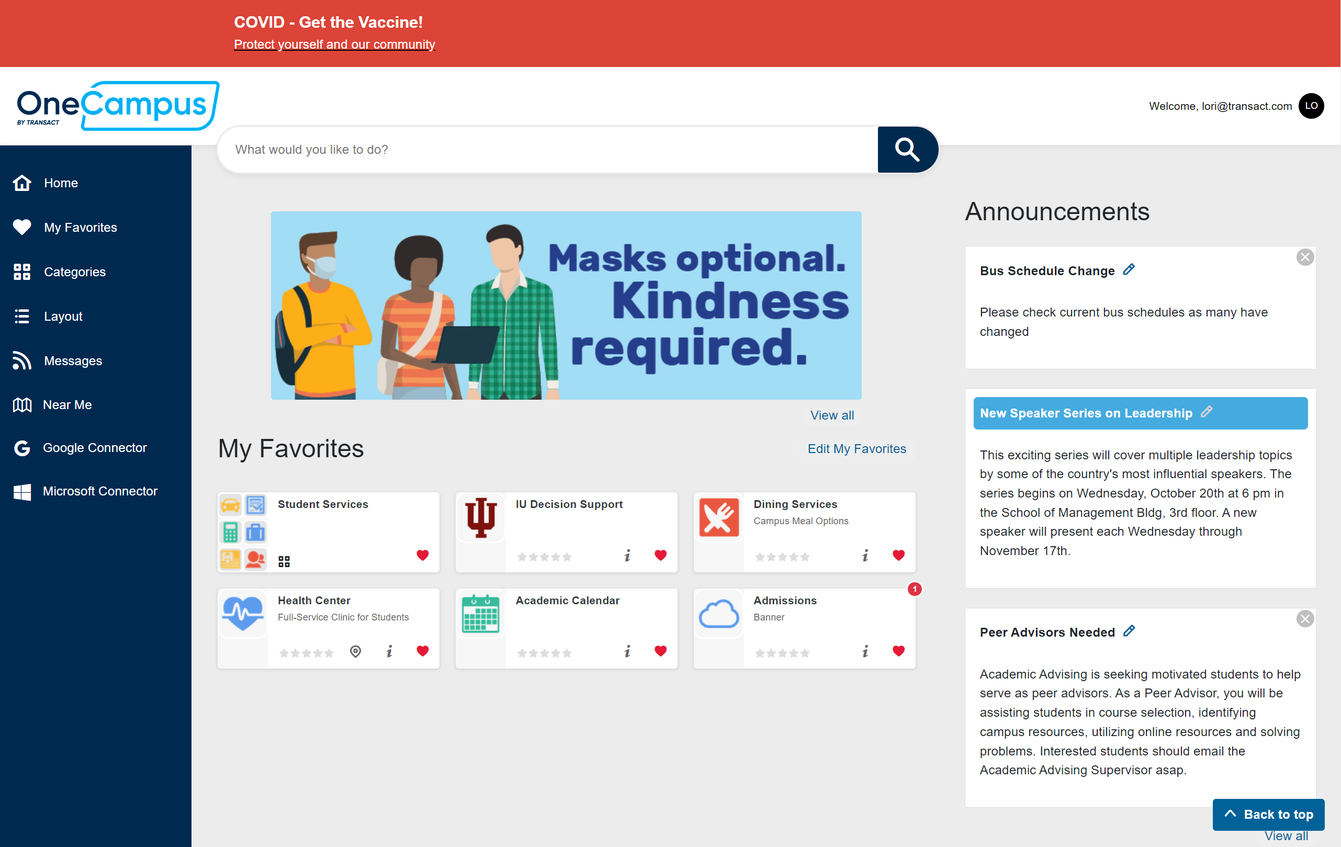This screenshot has width=1341, height=847.
Task: Click the search input field
Action: [x=547, y=149]
